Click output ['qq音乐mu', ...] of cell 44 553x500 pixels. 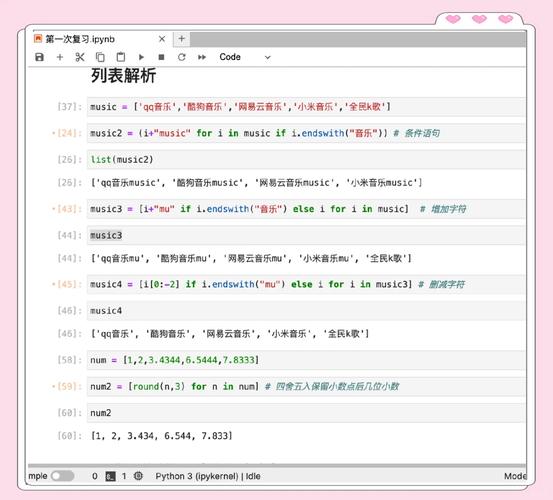click(251, 258)
